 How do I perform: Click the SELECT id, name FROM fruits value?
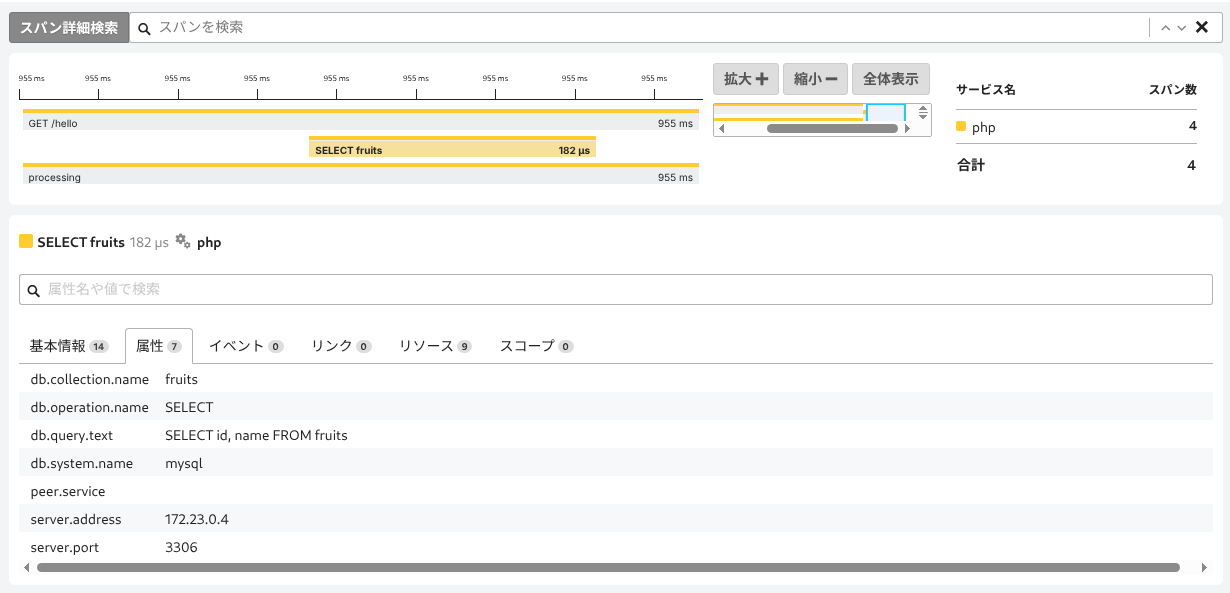pos(256,436)
